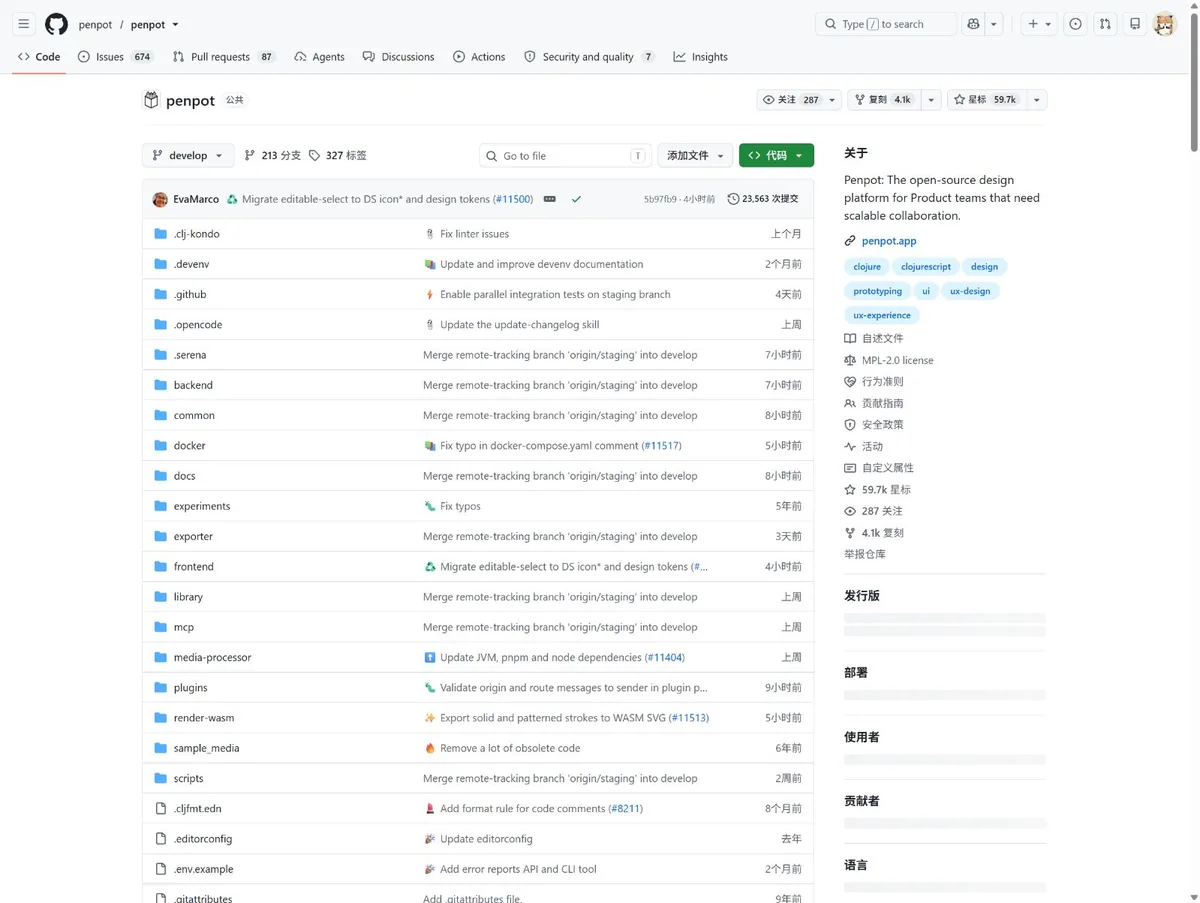Open the user avatar menu
The height and width of the screenshot is (903, 1200).
(1165, 24)
